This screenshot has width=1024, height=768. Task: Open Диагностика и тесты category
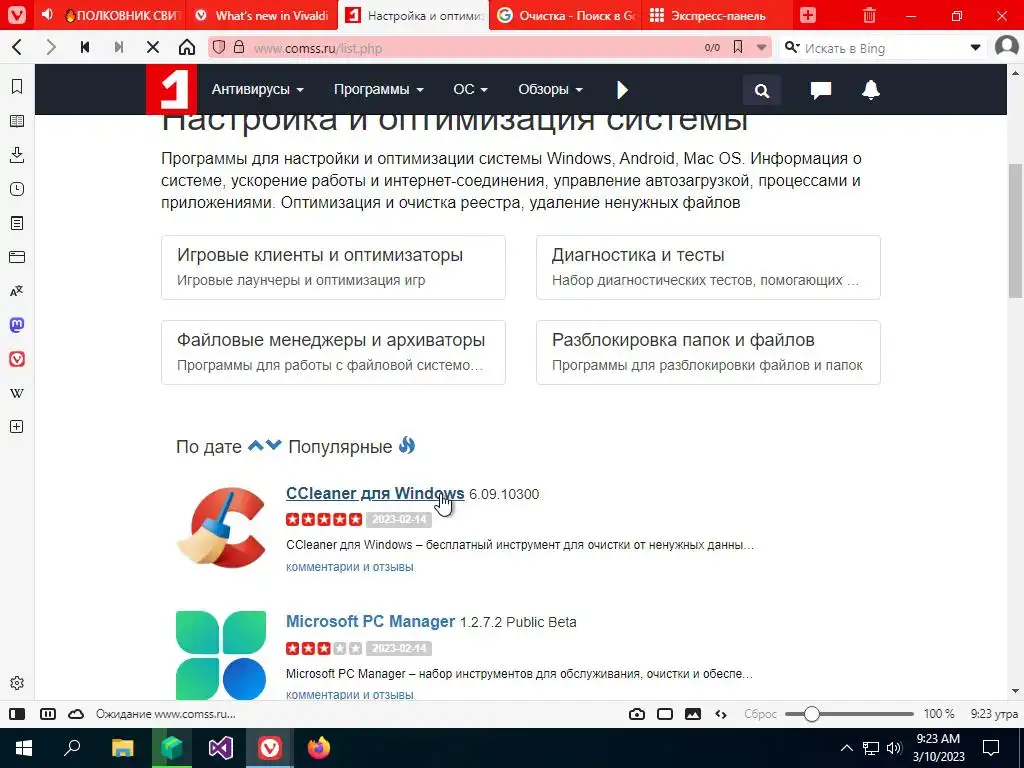coord(708,268)
